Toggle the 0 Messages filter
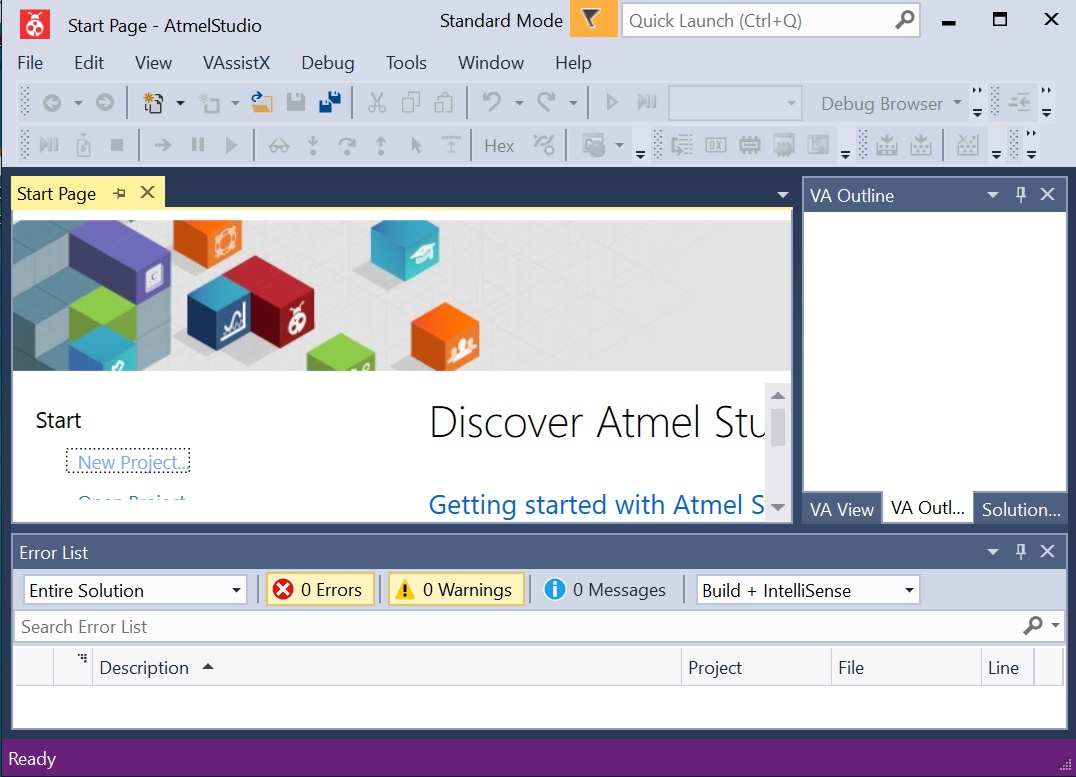The image size is (1076, 777). point(605,590)
